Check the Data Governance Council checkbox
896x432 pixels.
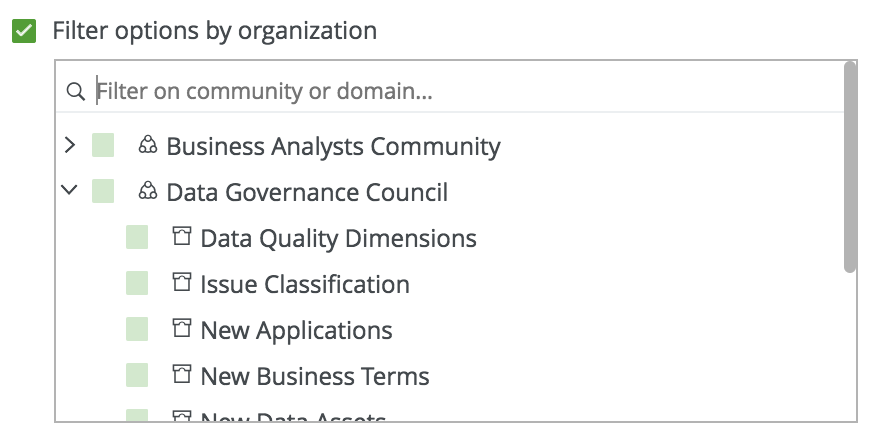point(103,191)
